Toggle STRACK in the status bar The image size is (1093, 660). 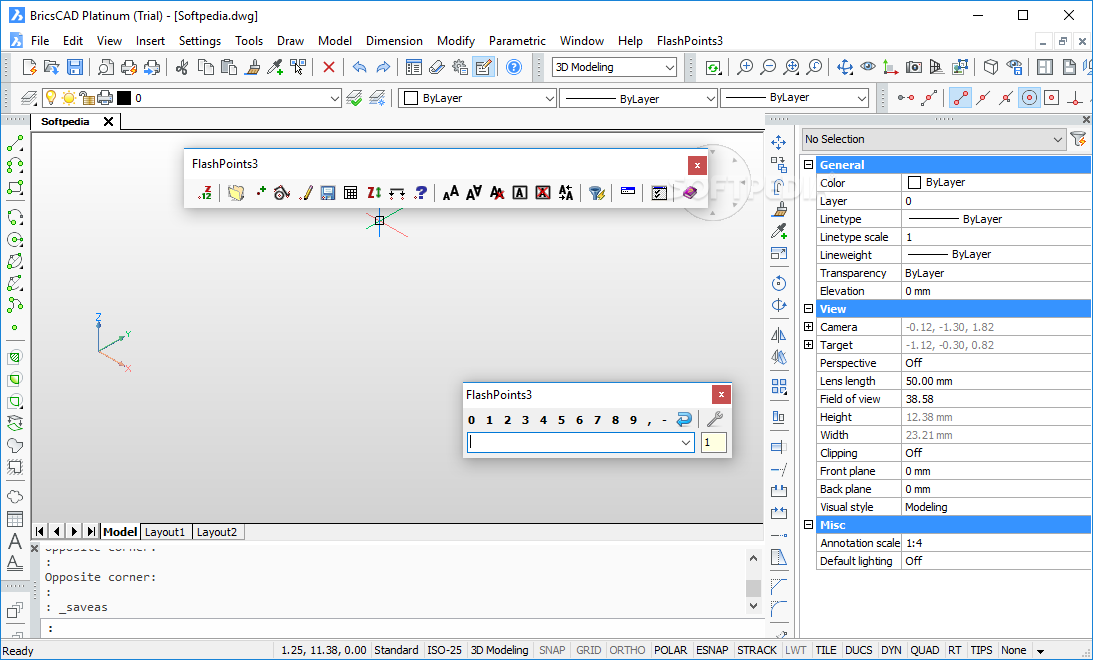[x=757, y=650]
